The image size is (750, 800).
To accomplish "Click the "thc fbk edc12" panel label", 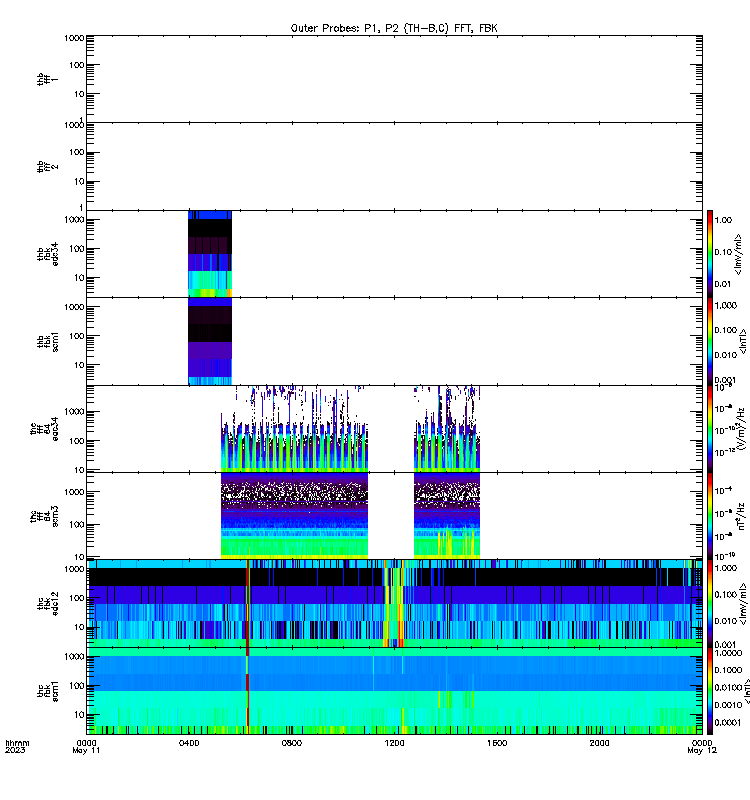I will tap(47, 604).
